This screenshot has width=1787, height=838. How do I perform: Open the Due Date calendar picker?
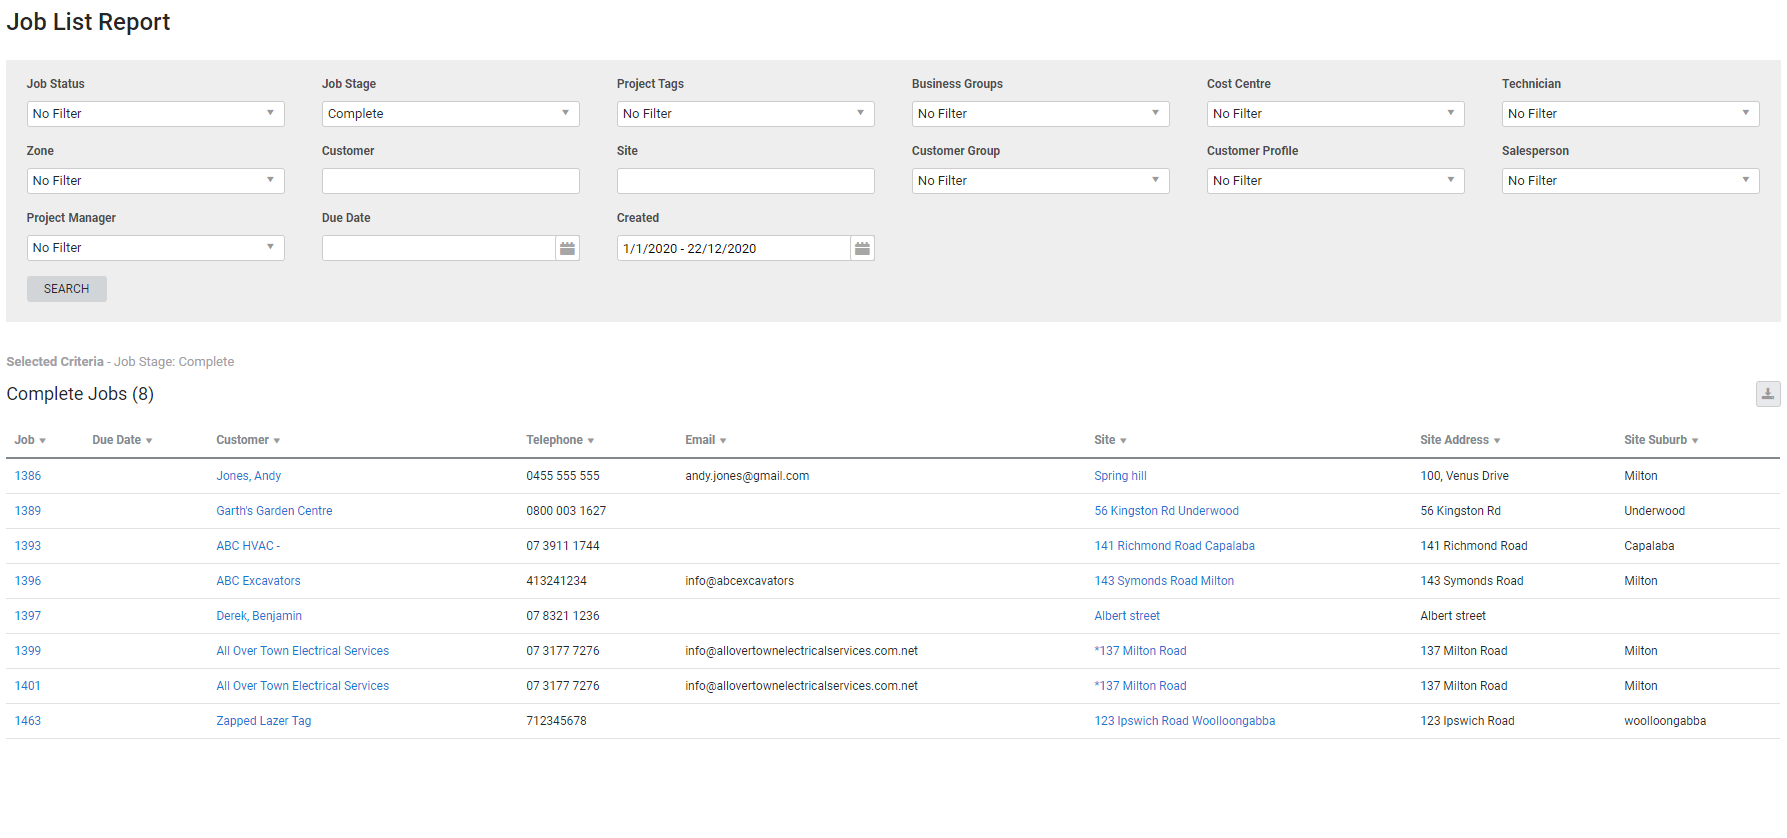click(x=567, y=248)
